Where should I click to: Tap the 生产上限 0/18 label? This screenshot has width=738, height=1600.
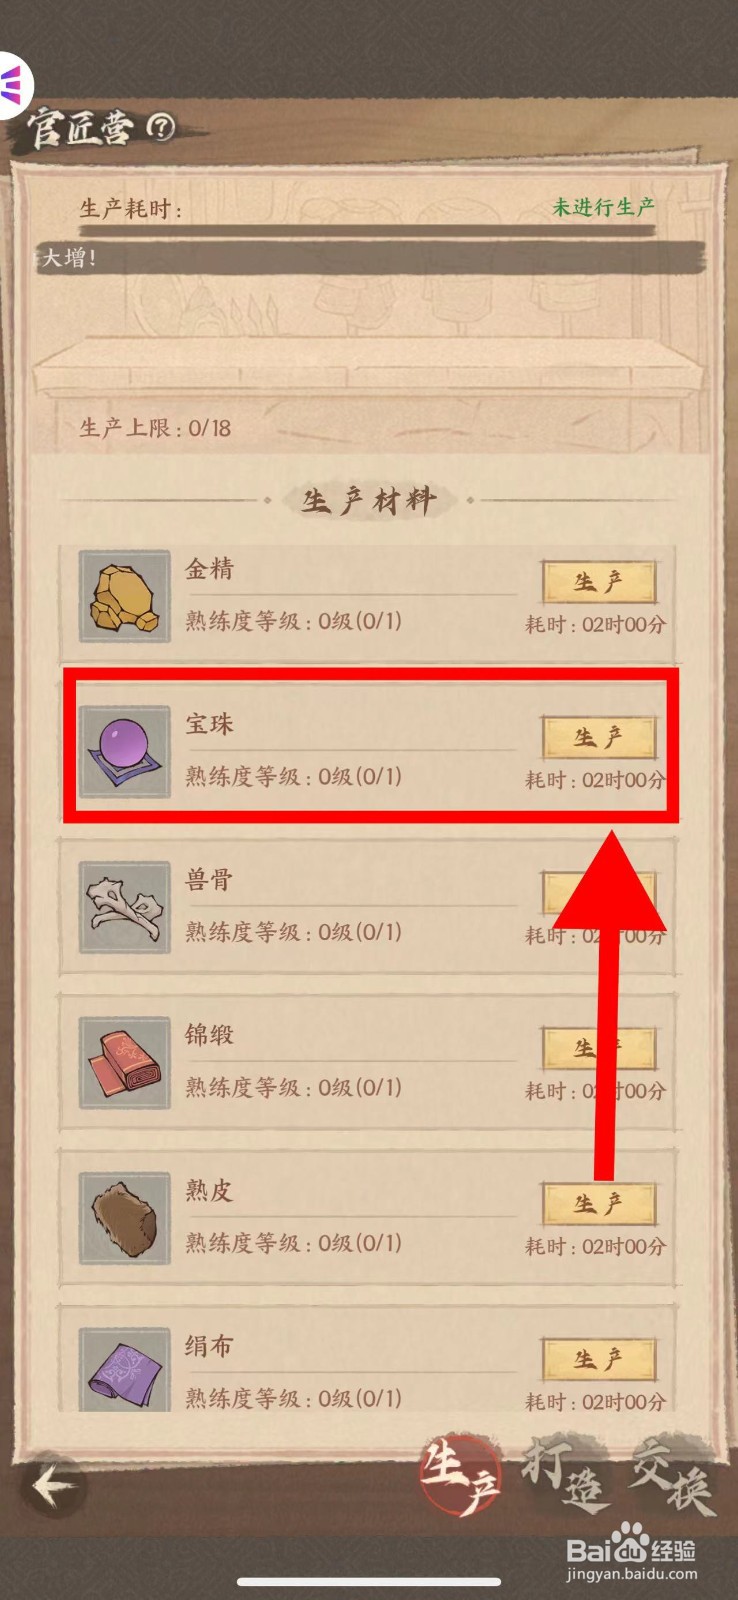[155, 428]
